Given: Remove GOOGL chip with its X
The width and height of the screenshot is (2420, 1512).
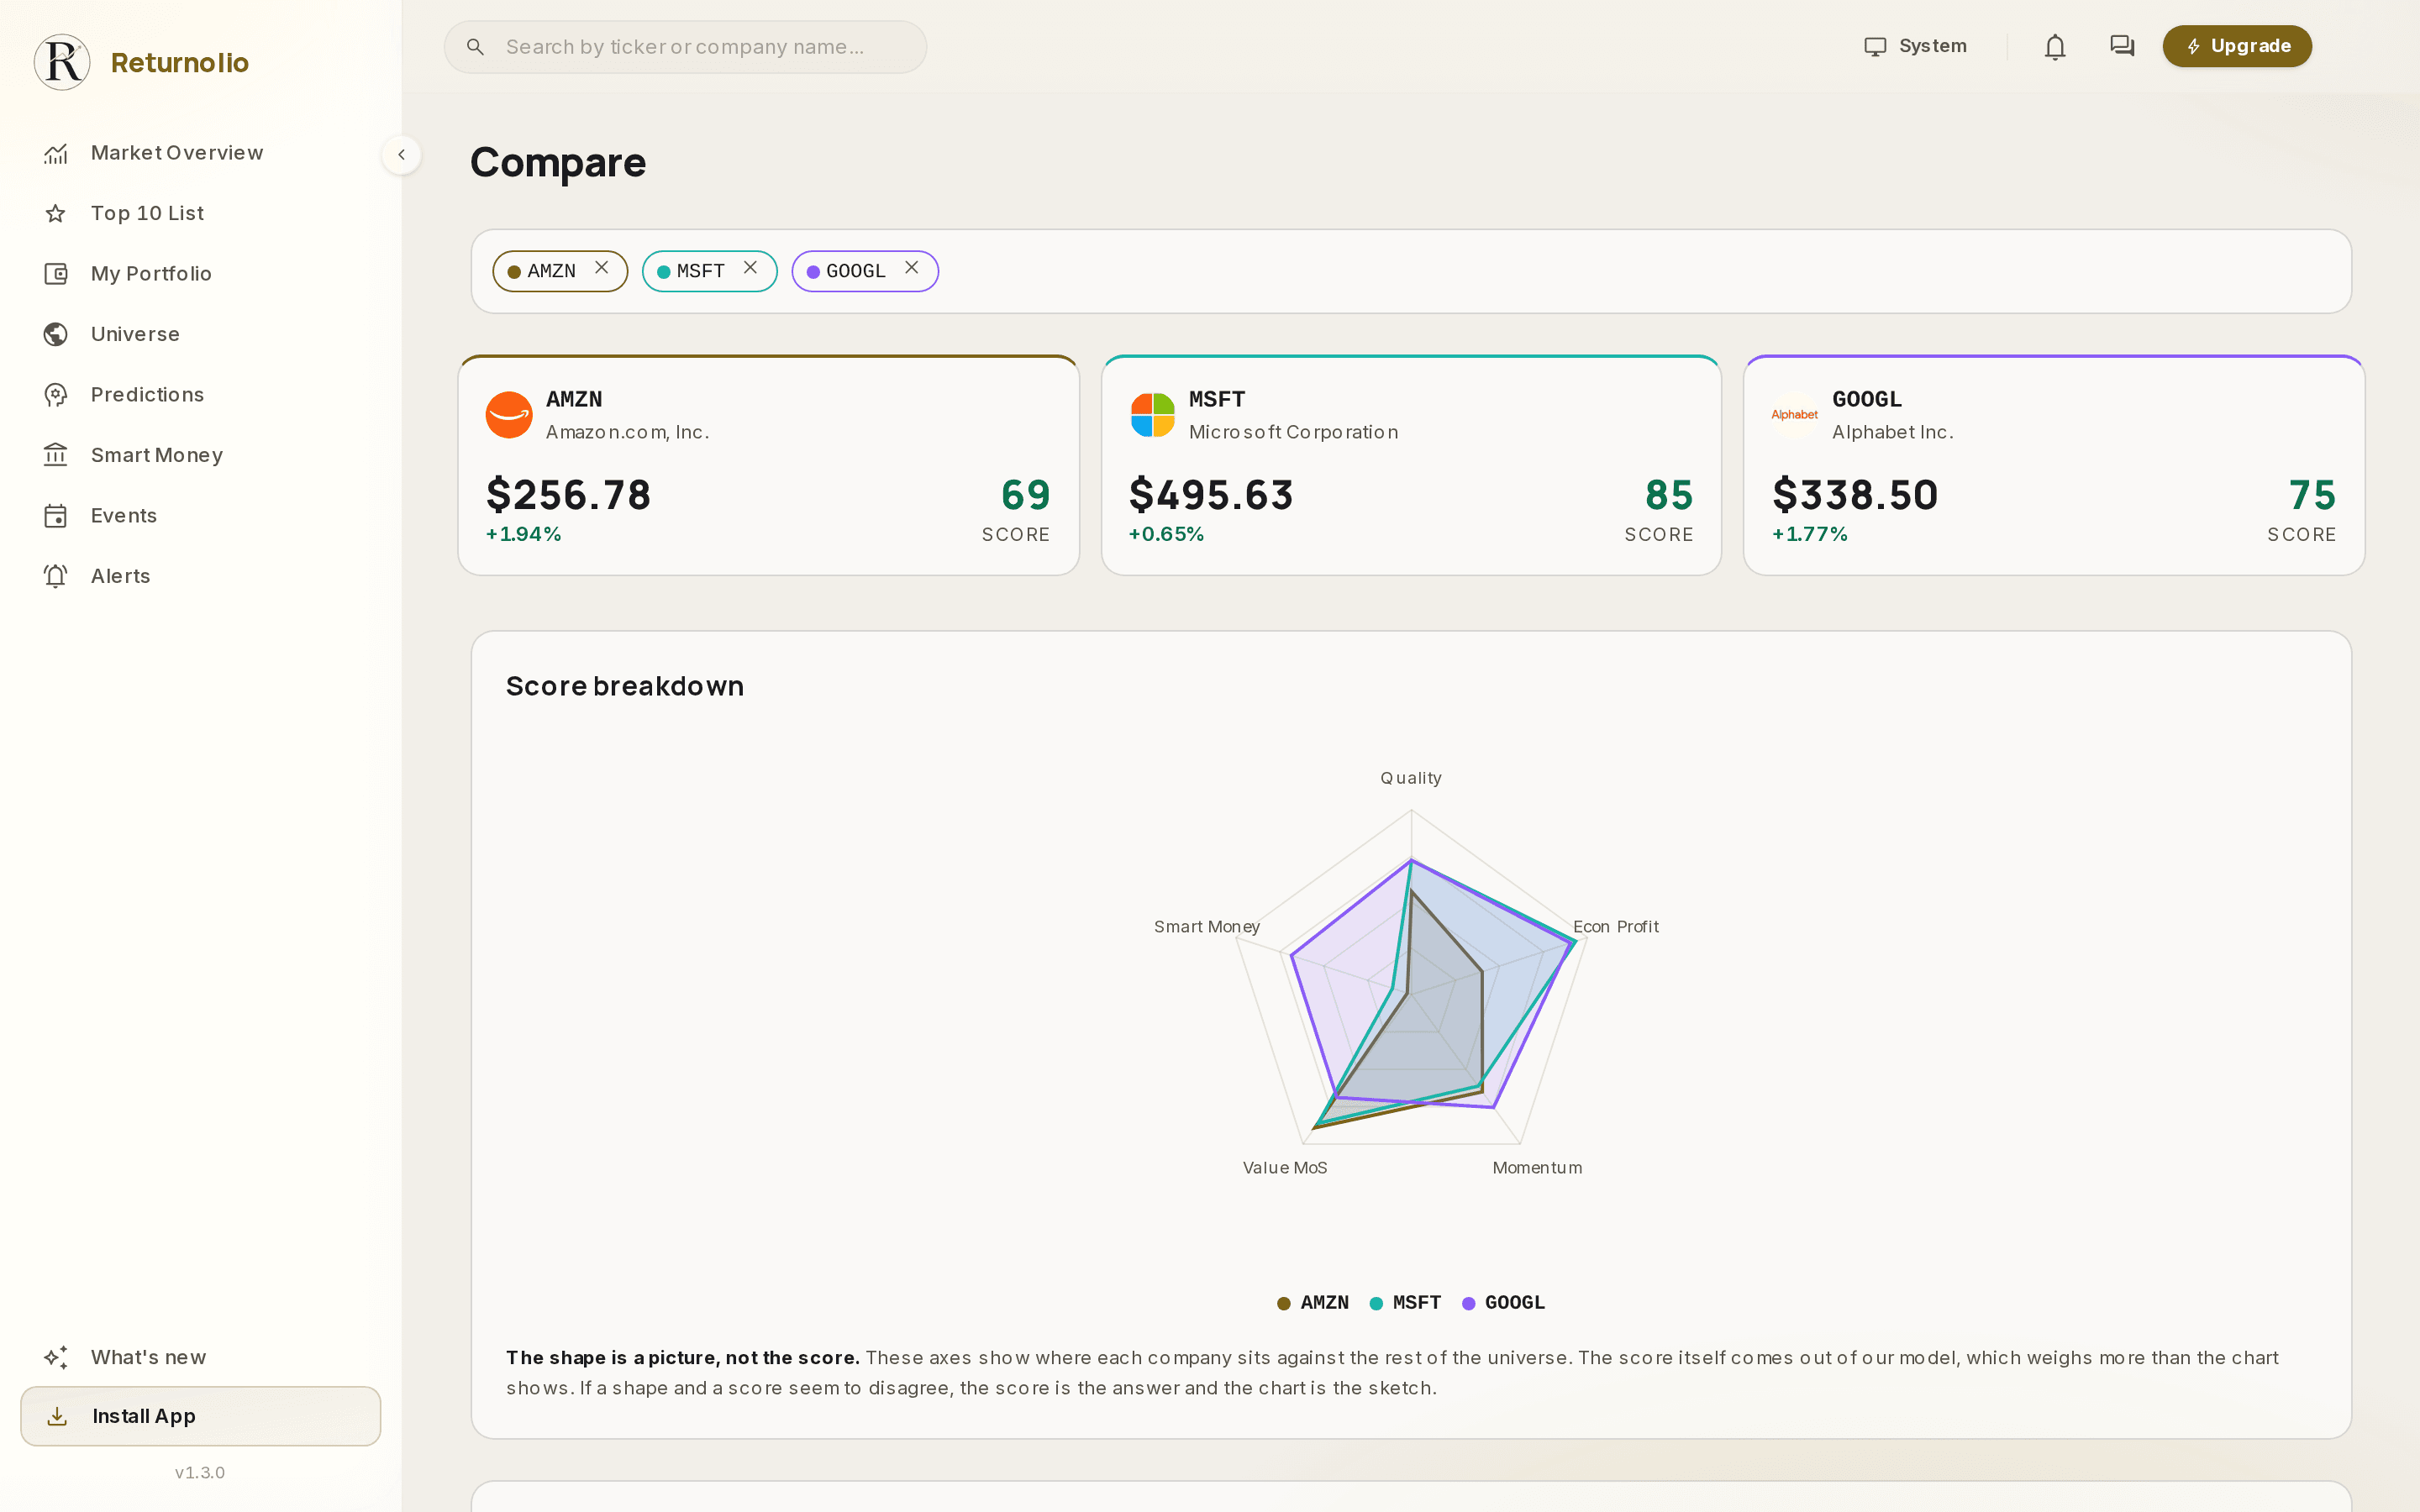Looking at the screenshot, I should pyautogui.click(x=911, y=268).
